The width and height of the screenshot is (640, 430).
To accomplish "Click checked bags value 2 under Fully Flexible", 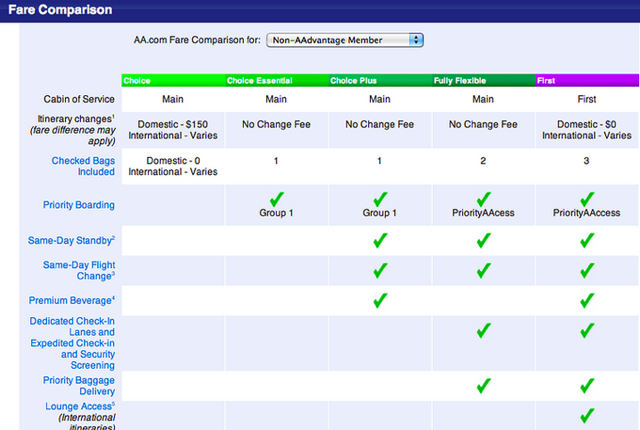I will click(x=483, y=161).
